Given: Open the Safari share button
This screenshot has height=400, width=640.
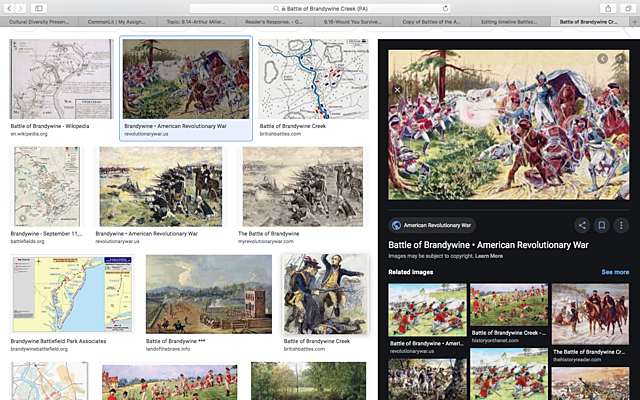Looking at the screenshot, I should [x=608, y=8].
